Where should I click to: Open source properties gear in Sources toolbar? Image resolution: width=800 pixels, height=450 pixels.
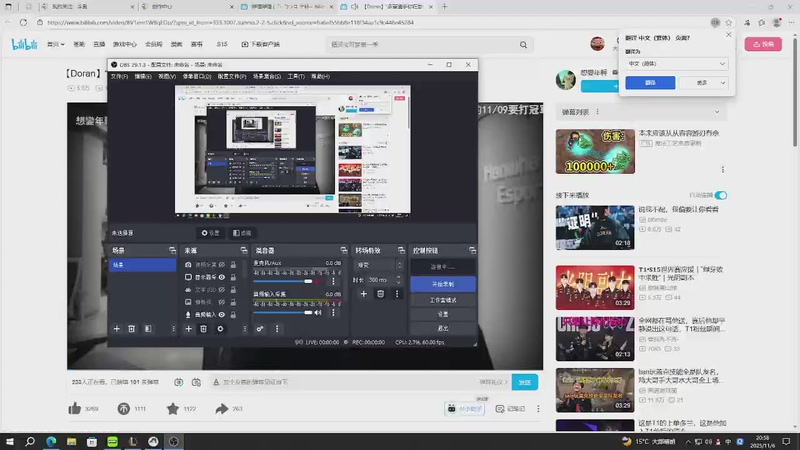click(x=220, y=329)
